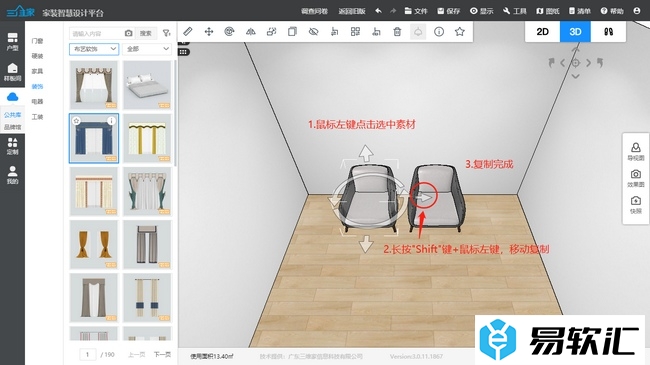
Task: Toggle hide object with crossed-eye icon
Action: [x=313, y=32]
